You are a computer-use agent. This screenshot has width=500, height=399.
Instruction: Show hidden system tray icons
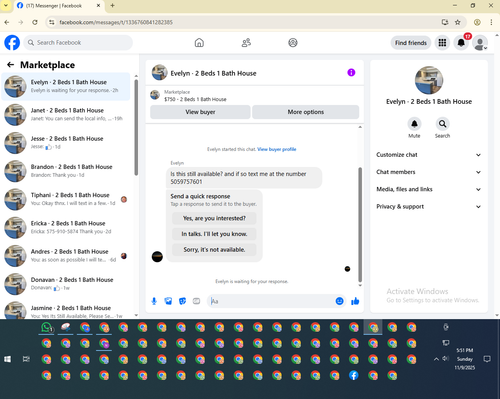(436, 359)
